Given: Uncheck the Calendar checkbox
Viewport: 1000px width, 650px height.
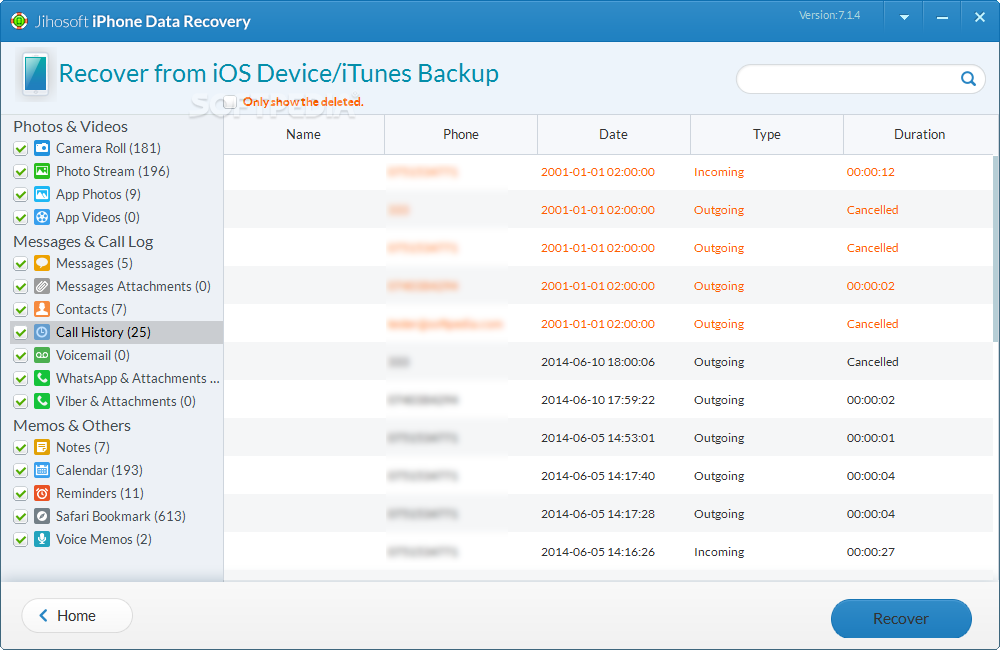Looking at the screenshot, I should click(x=20, y=470).
